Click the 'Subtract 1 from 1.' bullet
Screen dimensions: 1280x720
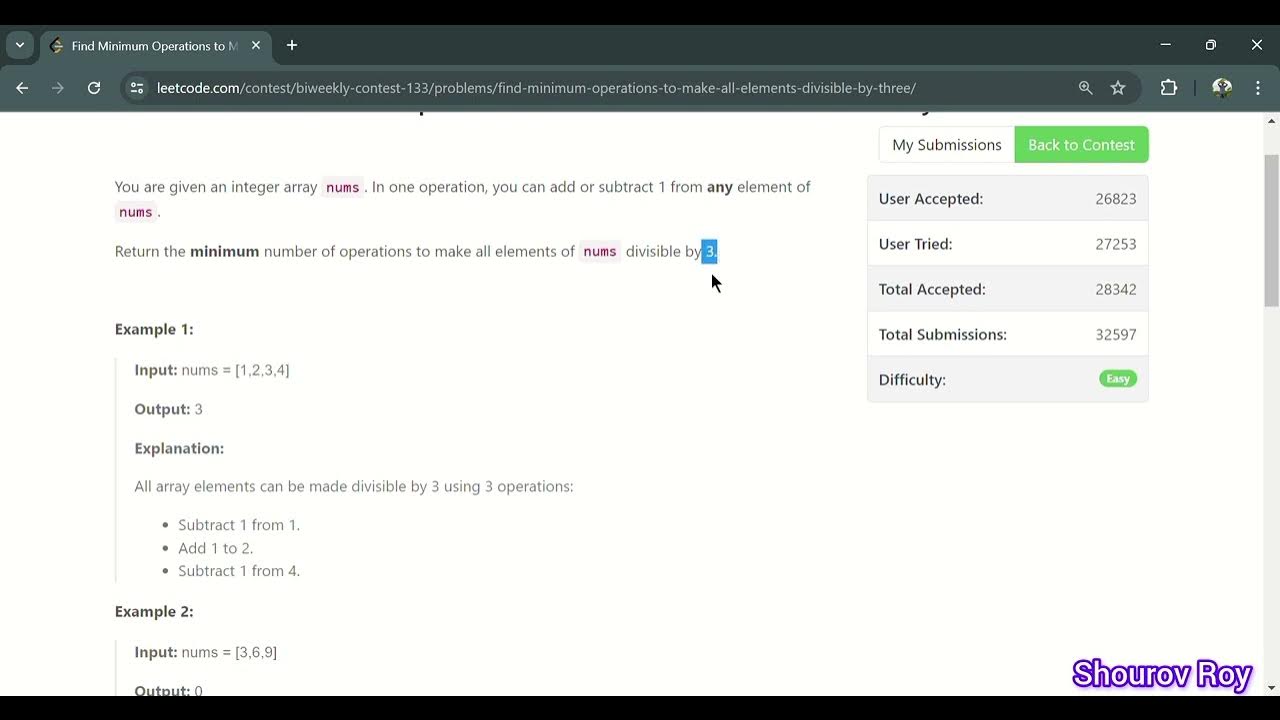coord(239,525)
